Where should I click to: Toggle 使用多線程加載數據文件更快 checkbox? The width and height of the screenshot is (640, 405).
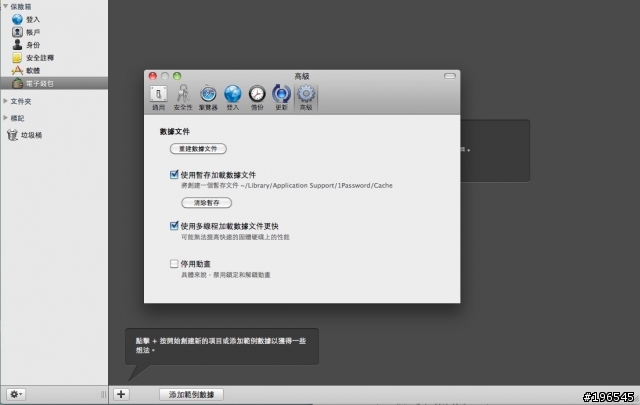click(174, 226)
